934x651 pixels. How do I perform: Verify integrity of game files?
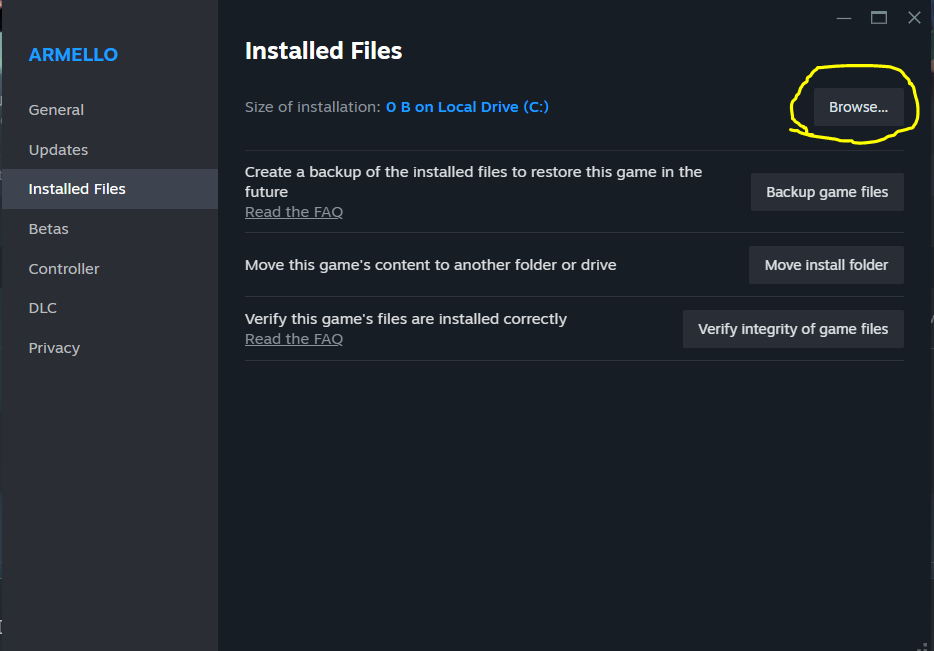click(793, 329)
